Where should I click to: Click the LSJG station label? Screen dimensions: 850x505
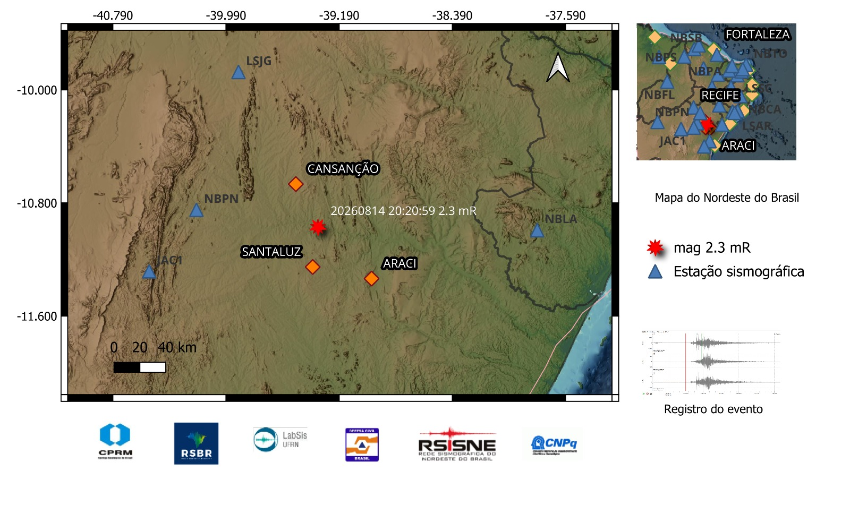259,61
